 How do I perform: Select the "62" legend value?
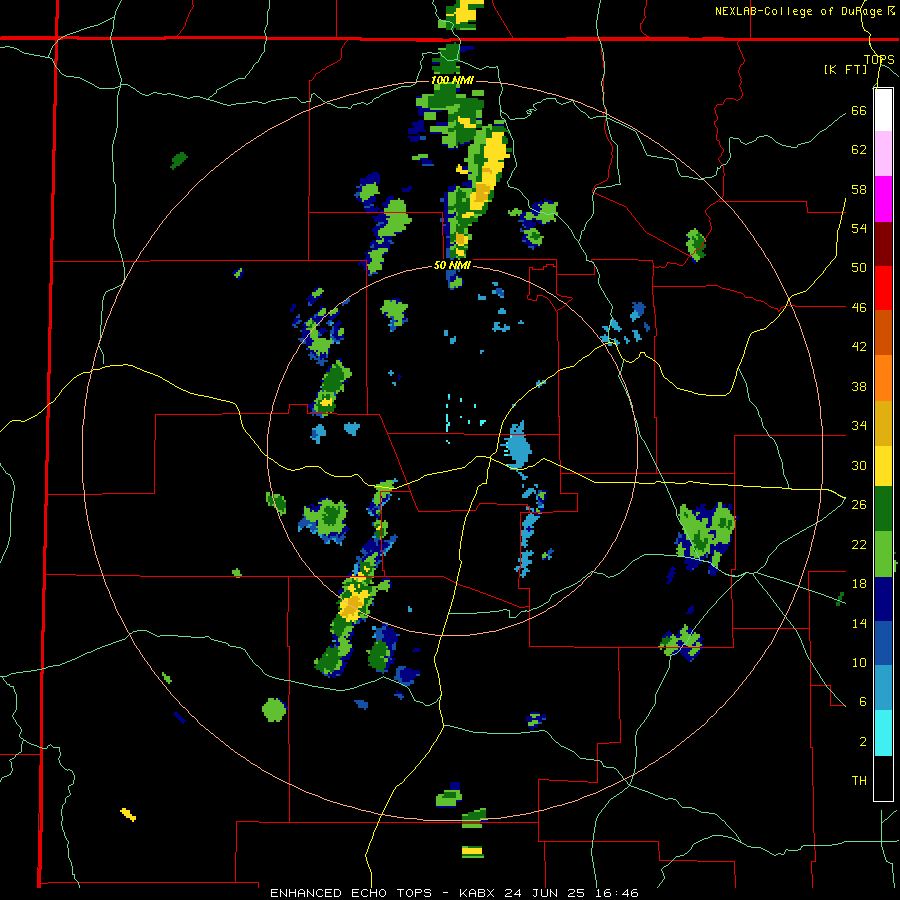click(859, 150)
